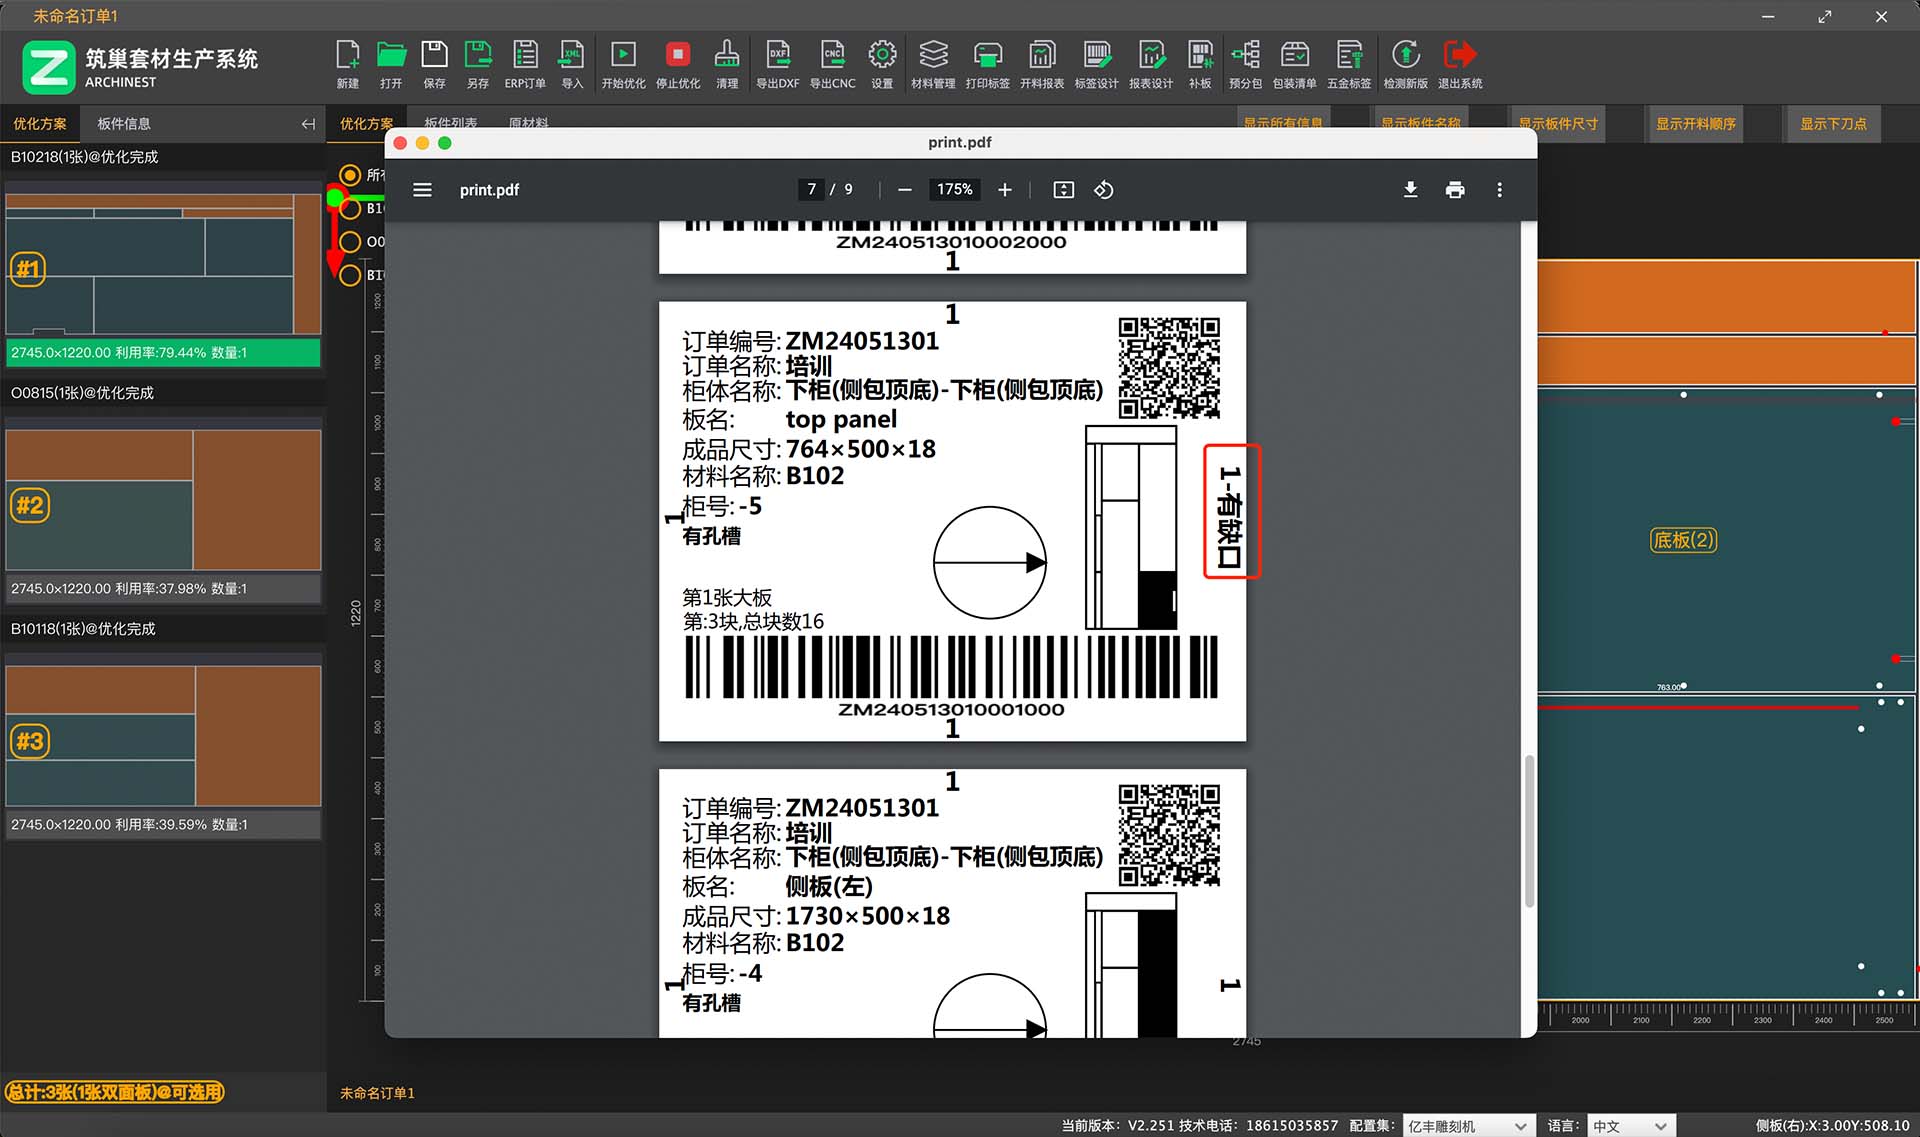Switch to the 板件信息 tab
1920x1137 pixels.
click(124, 124)
